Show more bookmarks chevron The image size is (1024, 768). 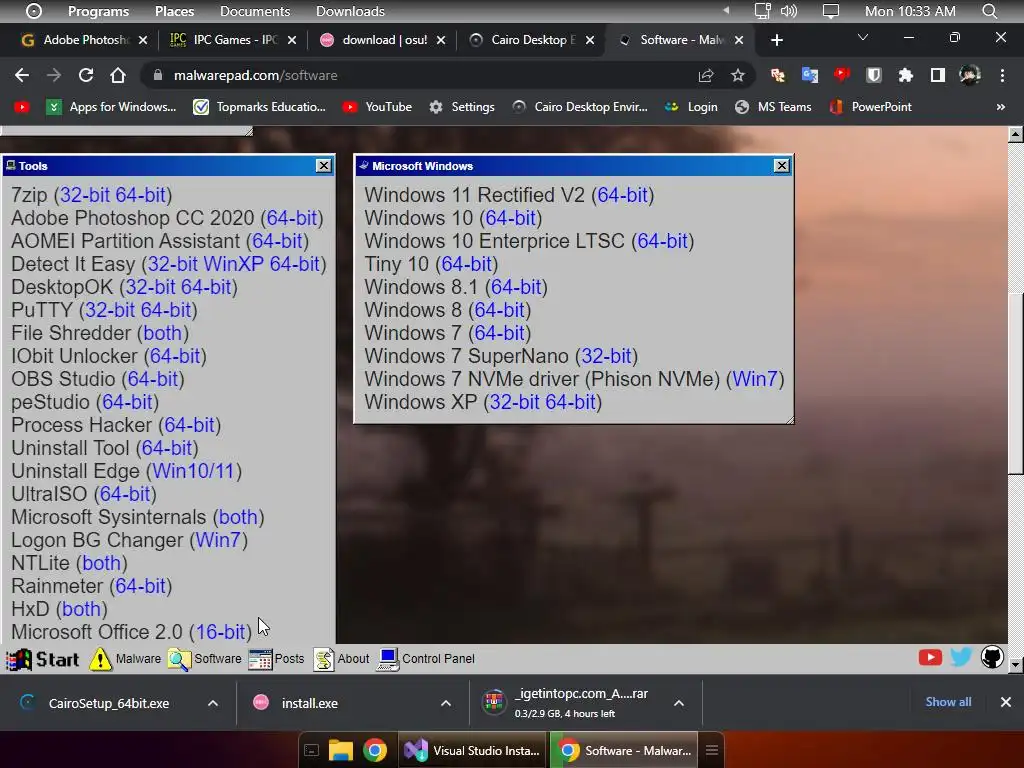click(1000, 106)
